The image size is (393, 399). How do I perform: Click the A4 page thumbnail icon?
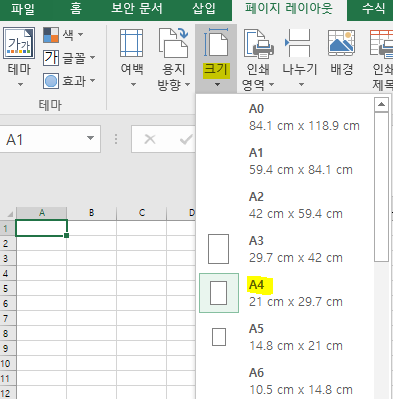[218, 293]
